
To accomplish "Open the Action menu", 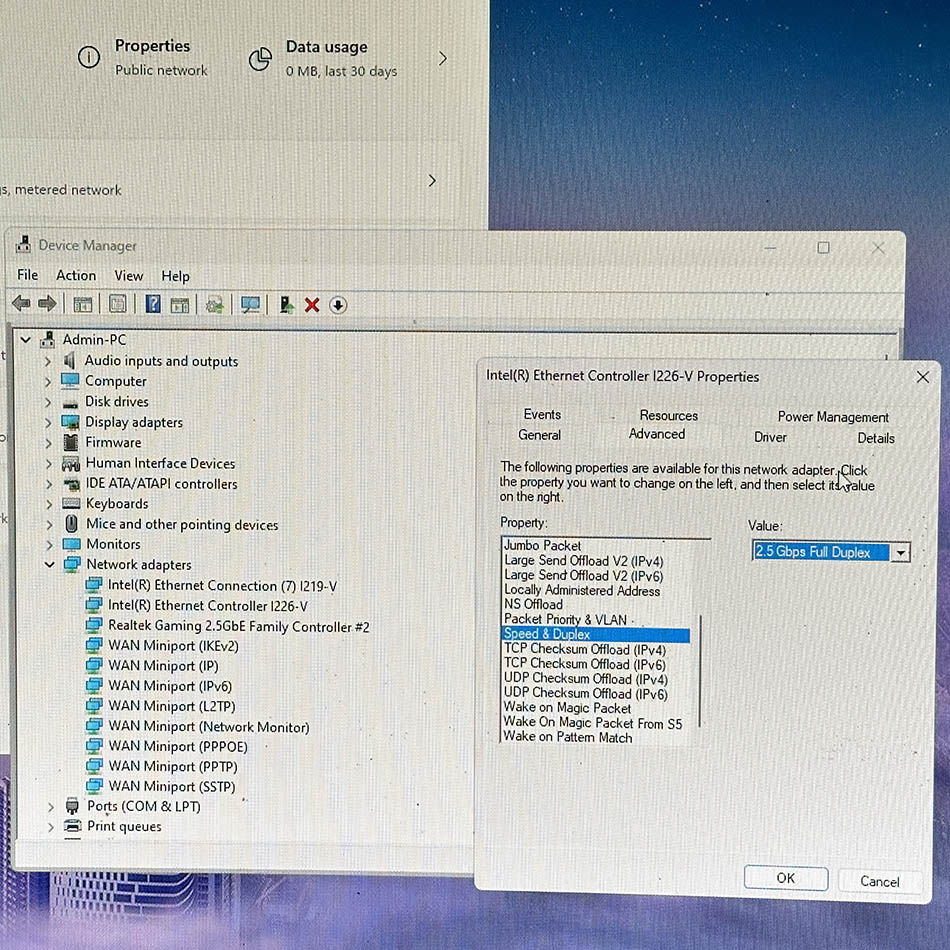I will click(x=76, y=276).
